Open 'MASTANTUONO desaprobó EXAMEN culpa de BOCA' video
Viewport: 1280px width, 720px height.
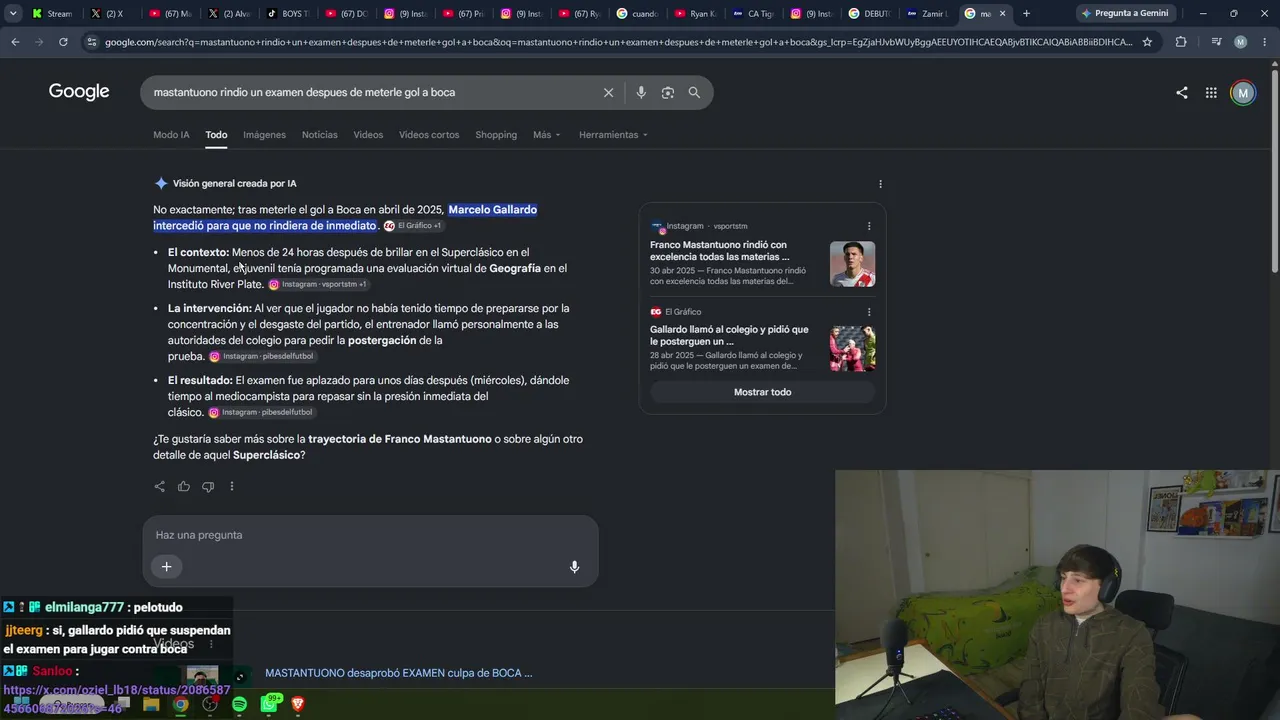click(398, 673)
